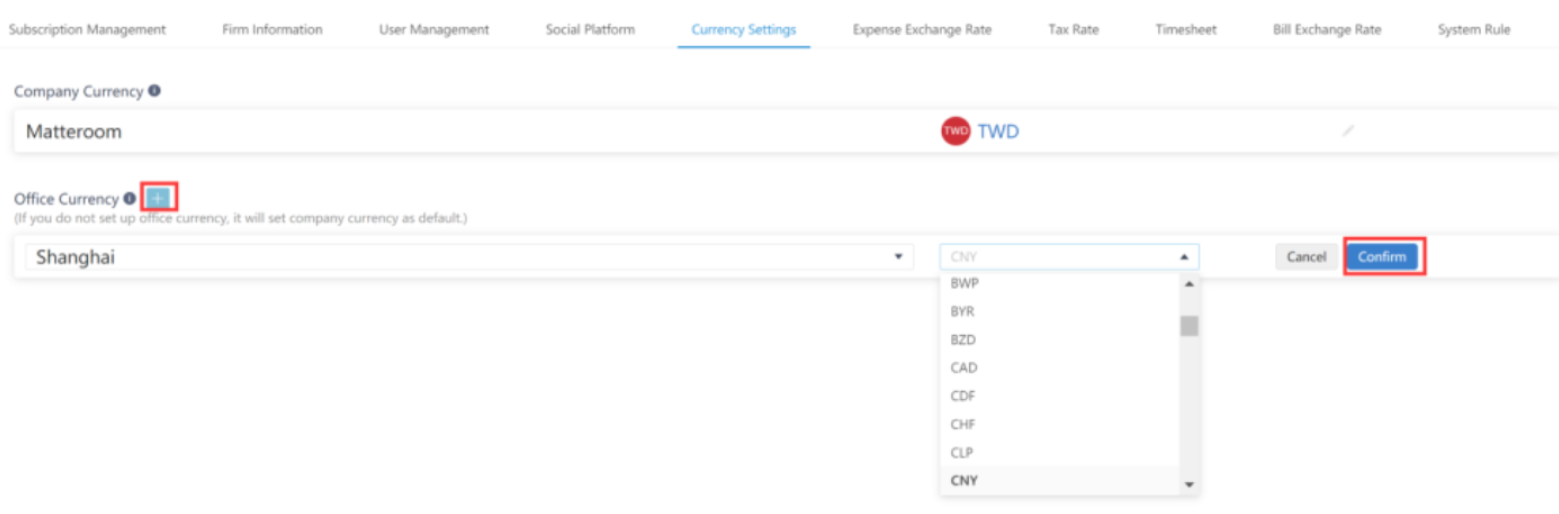This screenshot has height=514, width=1559.
Task: Click the info icon beside Company Currency
Action: click(154, 90)
